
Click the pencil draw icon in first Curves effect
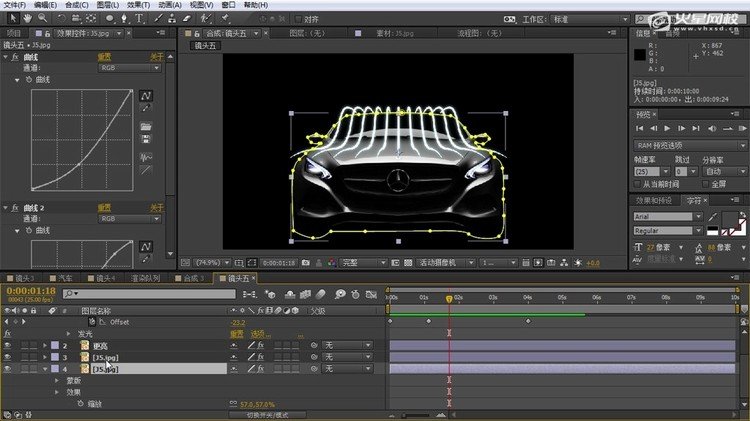(146, 109)
